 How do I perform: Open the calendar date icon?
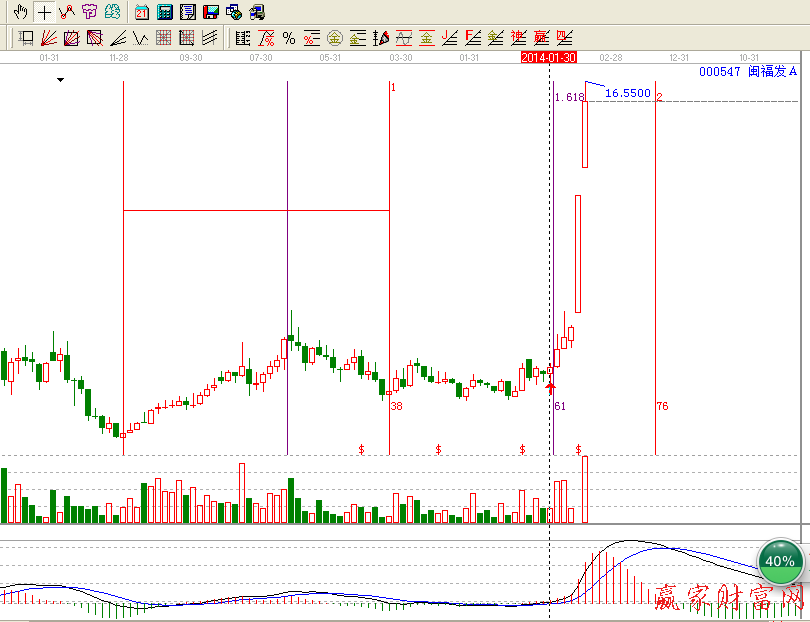141,12
